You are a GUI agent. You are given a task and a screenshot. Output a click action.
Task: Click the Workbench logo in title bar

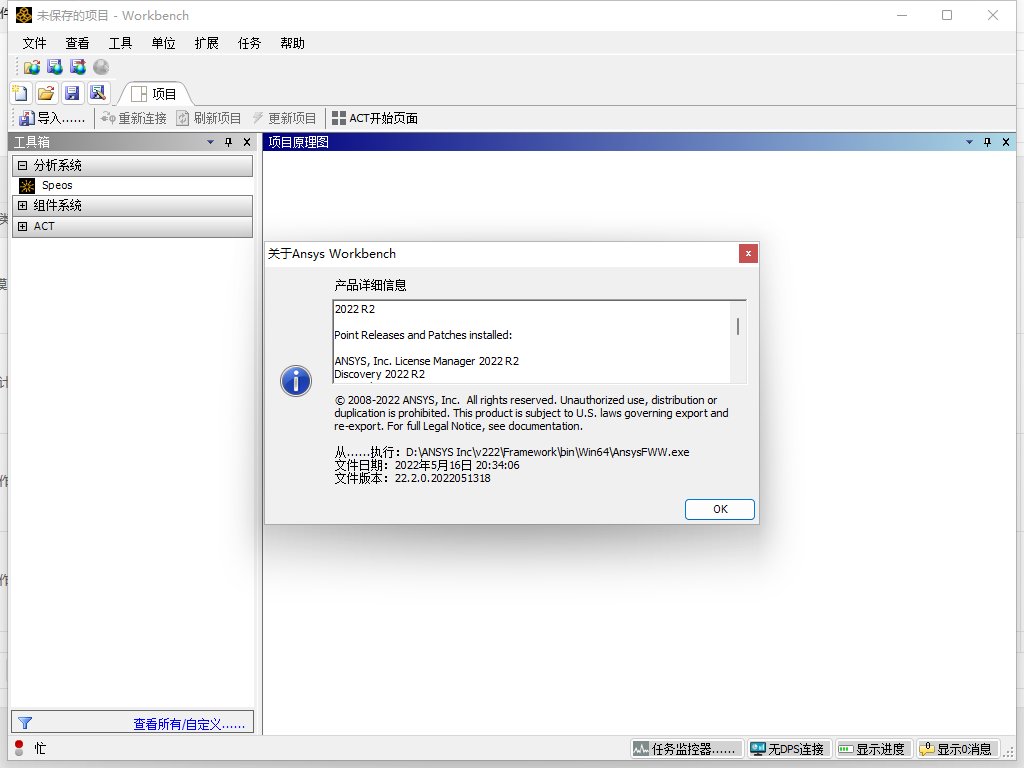[24, 15]
